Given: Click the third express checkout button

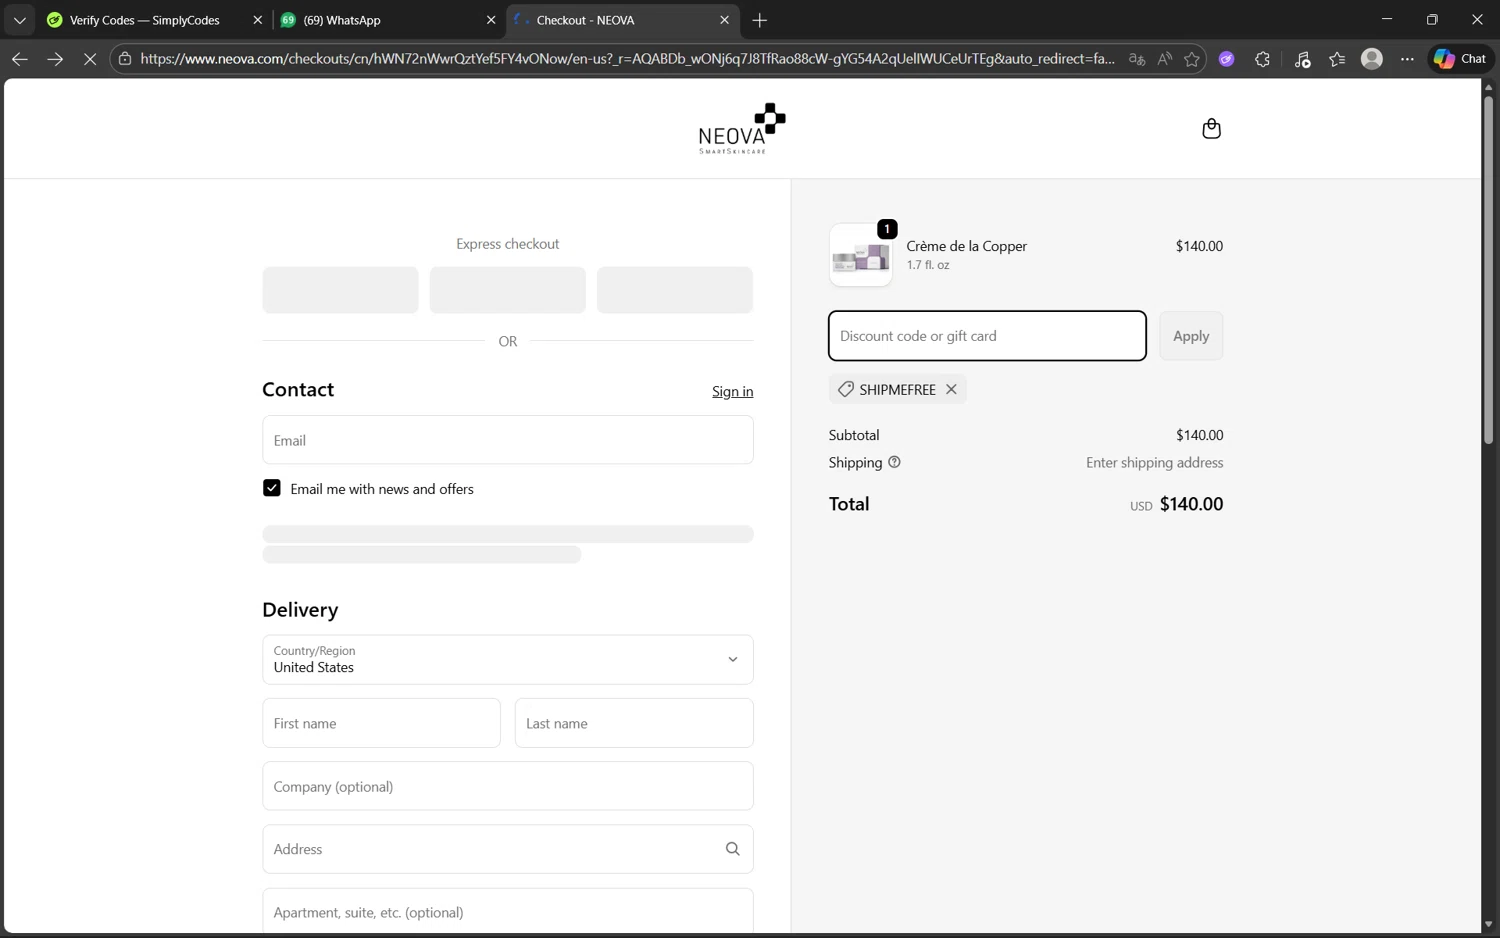Looking at the screenshot, I should point(675,290).
